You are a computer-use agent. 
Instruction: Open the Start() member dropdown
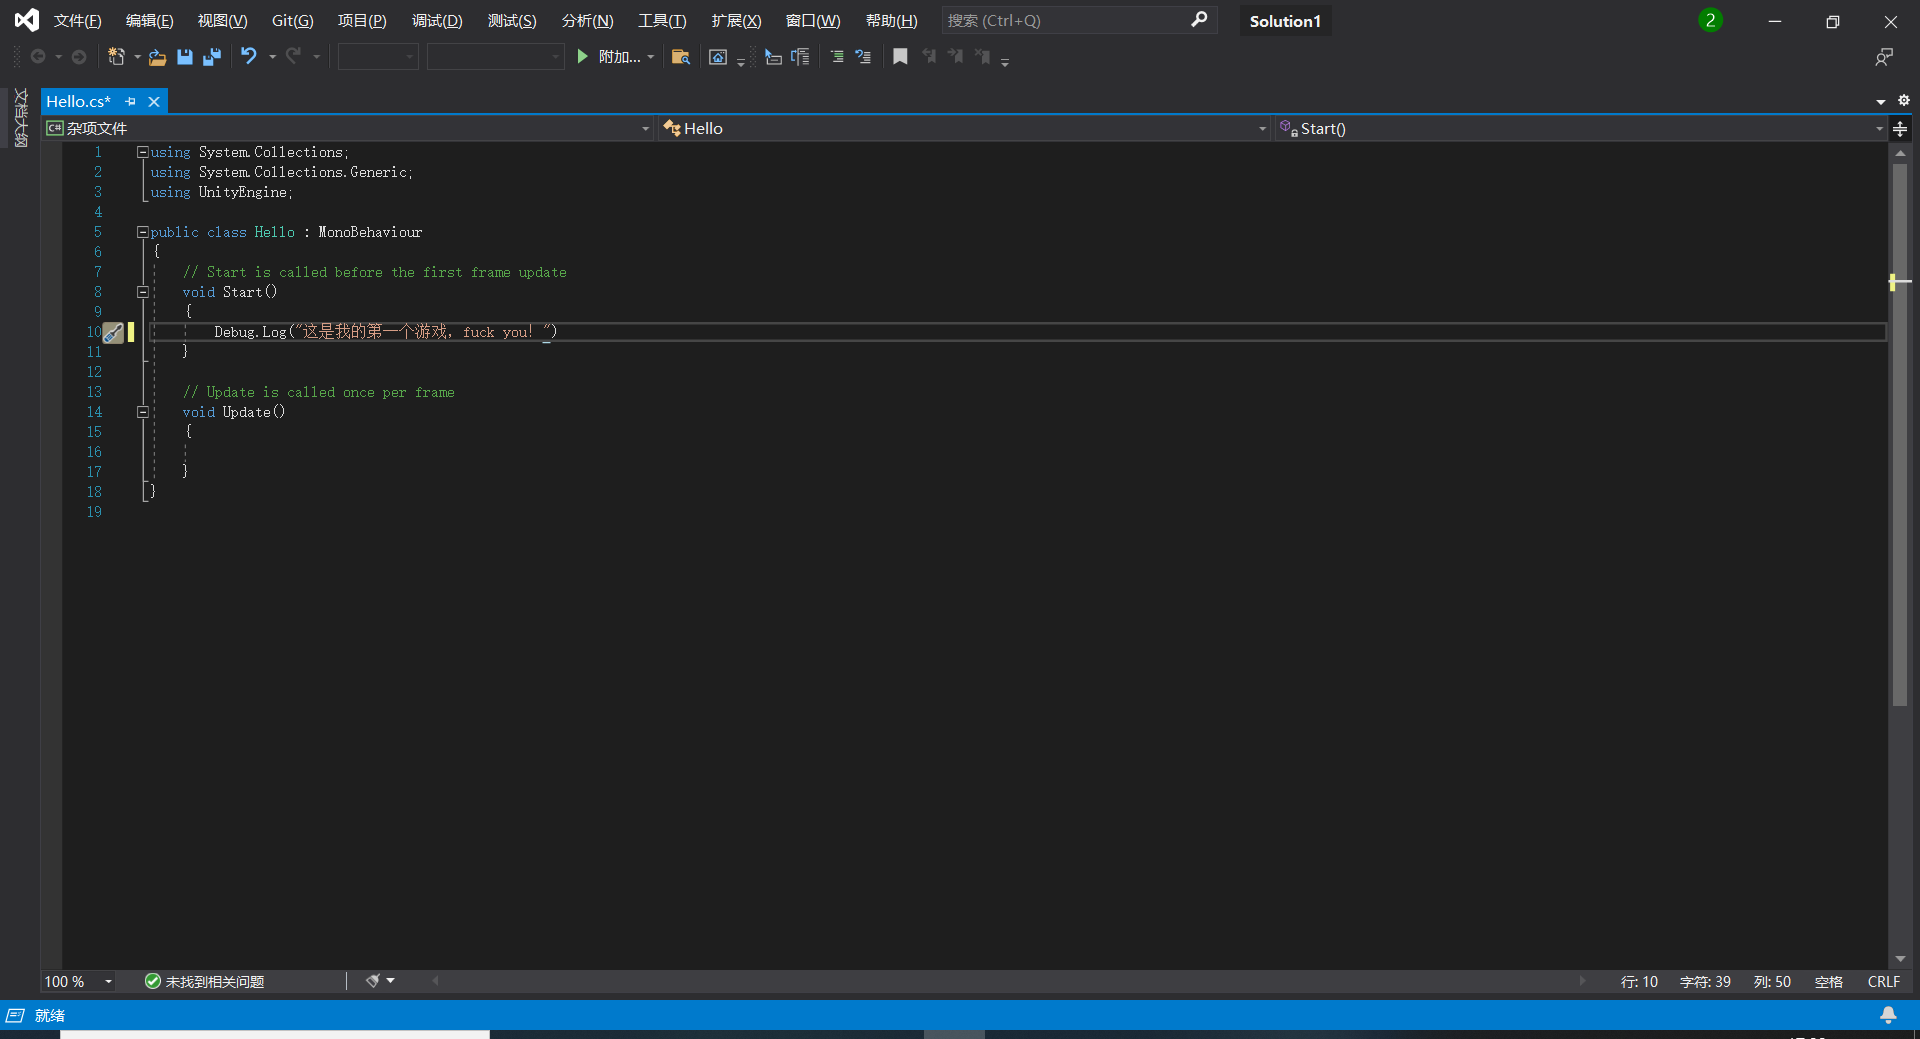click(x=1879, y=129)
